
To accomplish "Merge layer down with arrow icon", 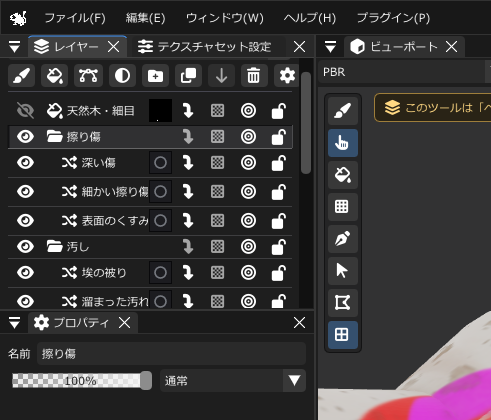I will point(222,76).
